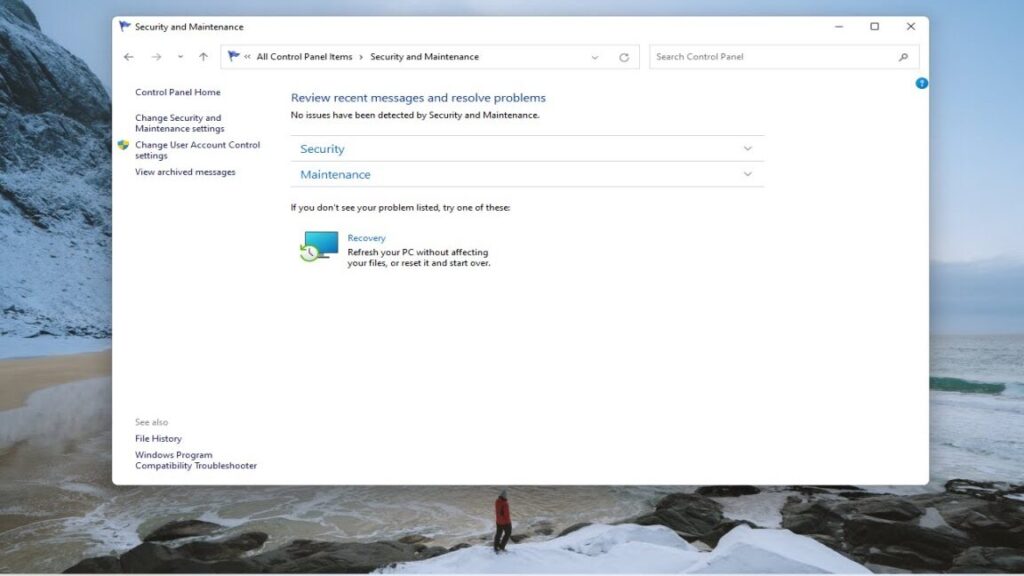Click the UAC shield icon beside settings link

tap(123, 146)
